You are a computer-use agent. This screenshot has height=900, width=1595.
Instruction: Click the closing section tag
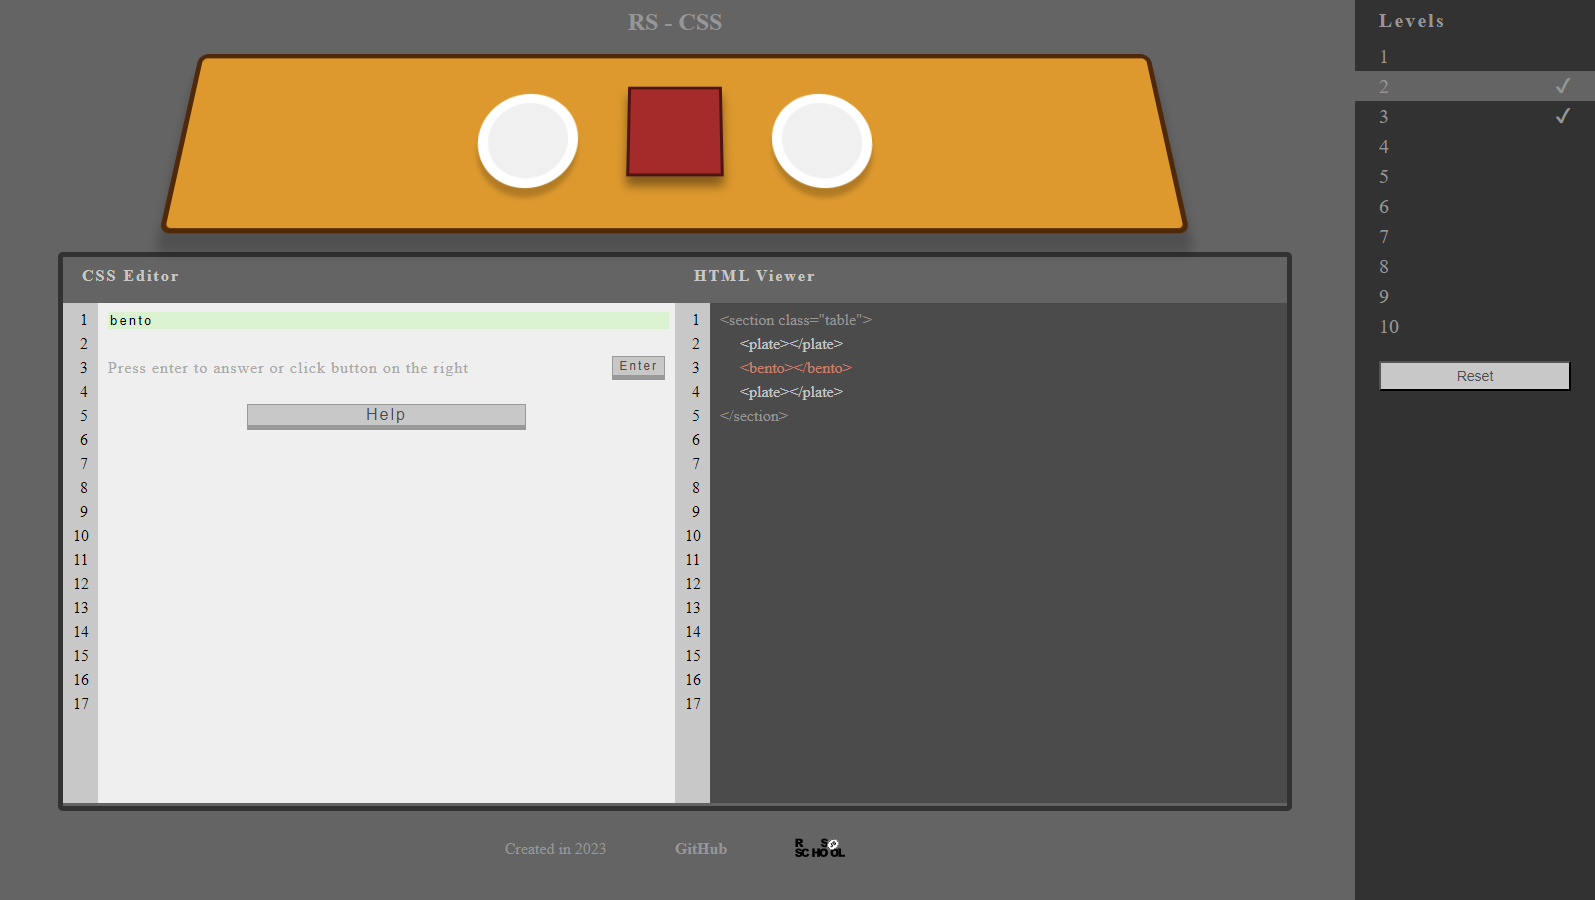[754, 416]
